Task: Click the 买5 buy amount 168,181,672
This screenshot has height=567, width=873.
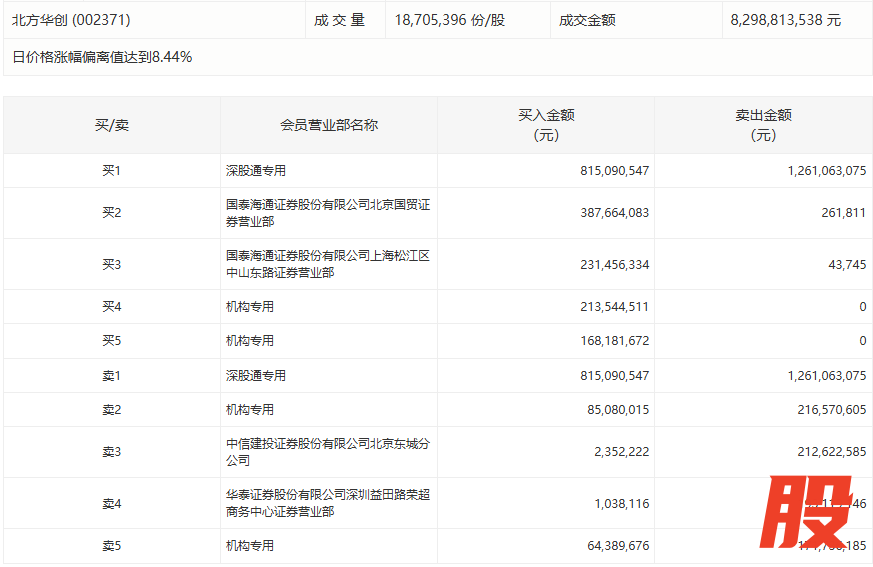Action: pos(614,341)
